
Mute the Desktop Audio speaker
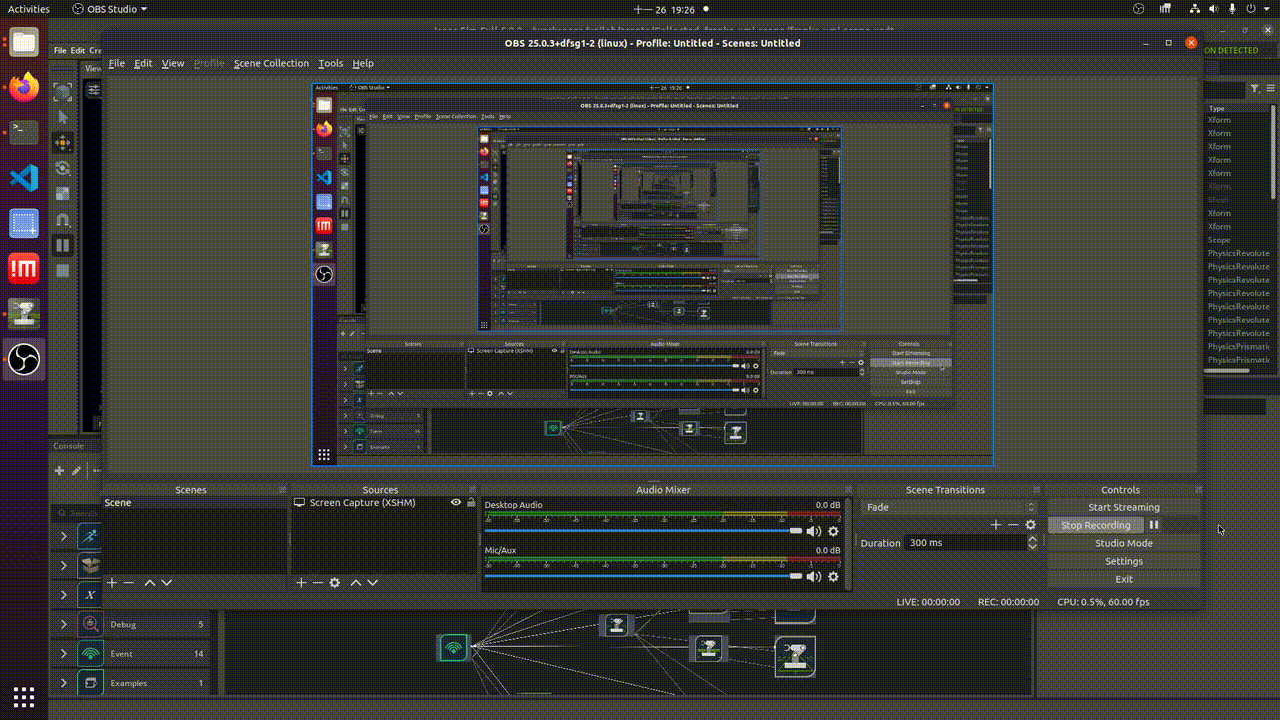(814, 532)
